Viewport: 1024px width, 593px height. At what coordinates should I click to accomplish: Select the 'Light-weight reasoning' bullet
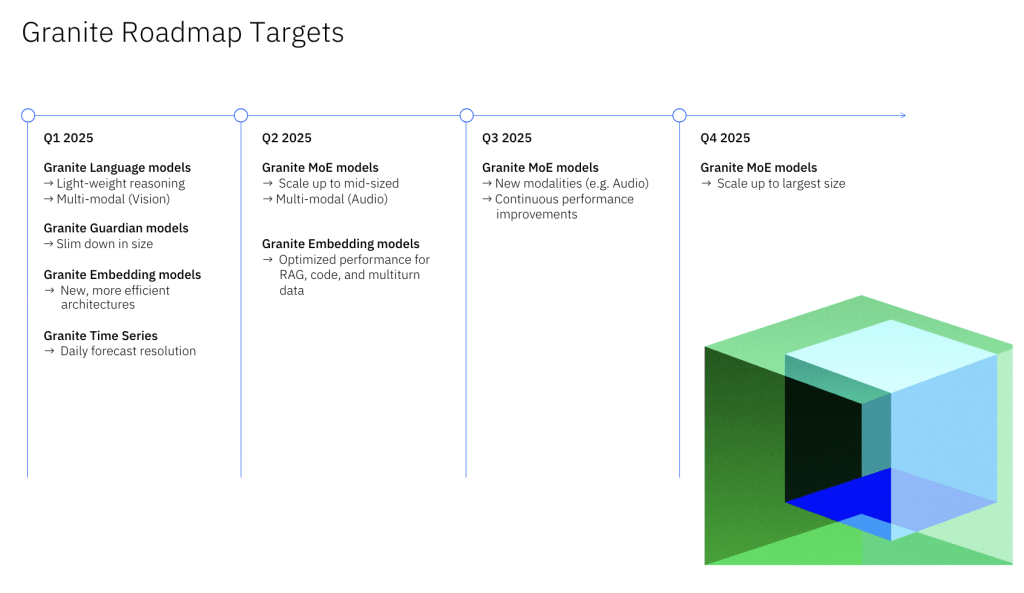point(114,184)
